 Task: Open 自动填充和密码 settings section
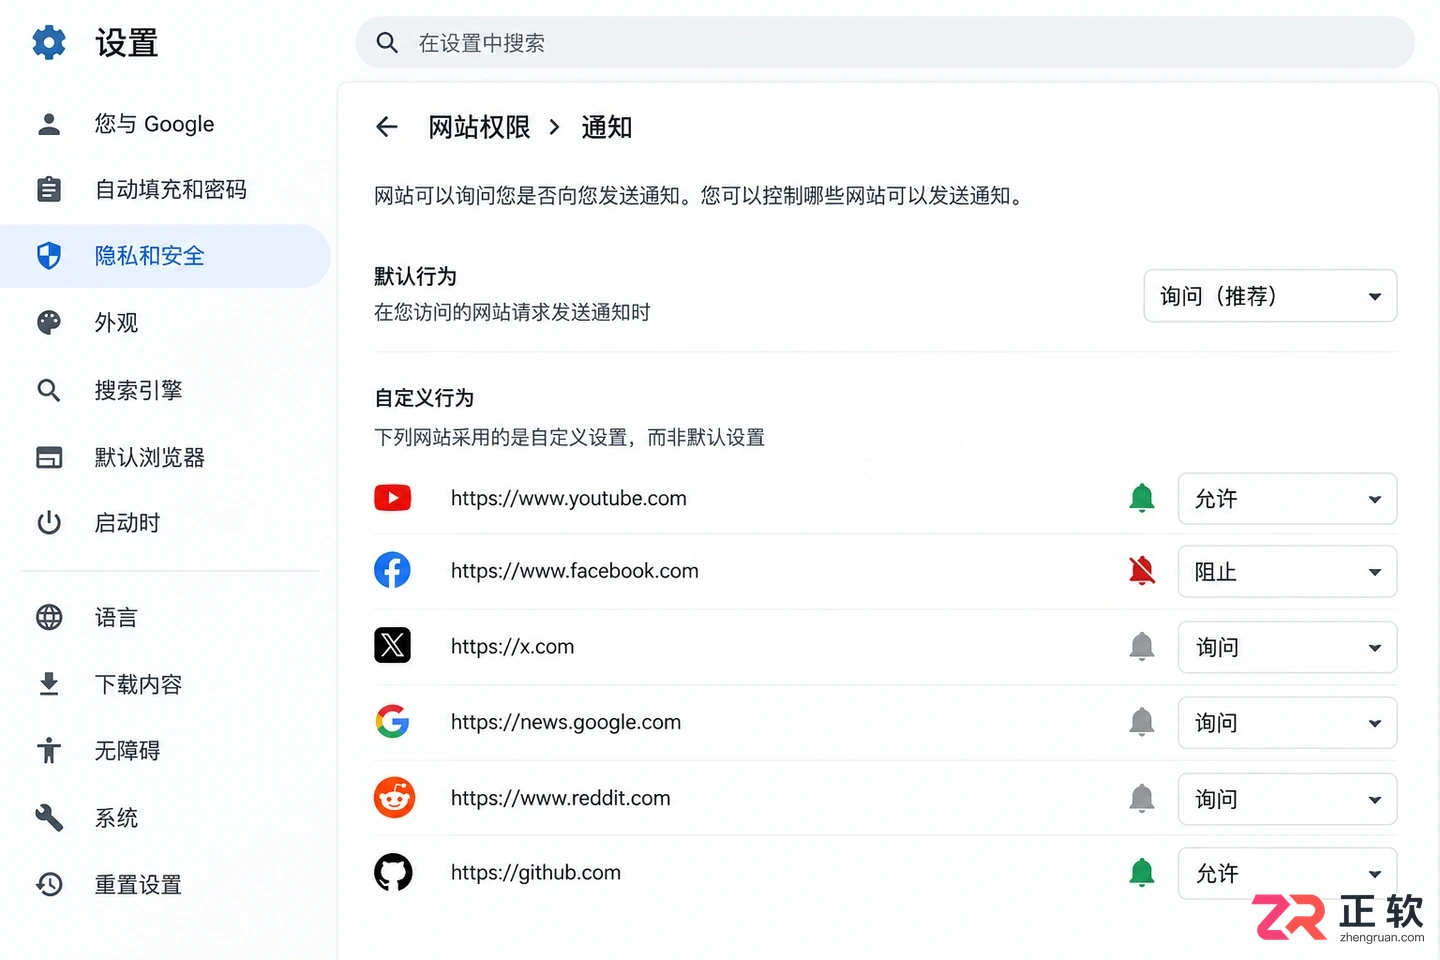[x=165, y=189]
